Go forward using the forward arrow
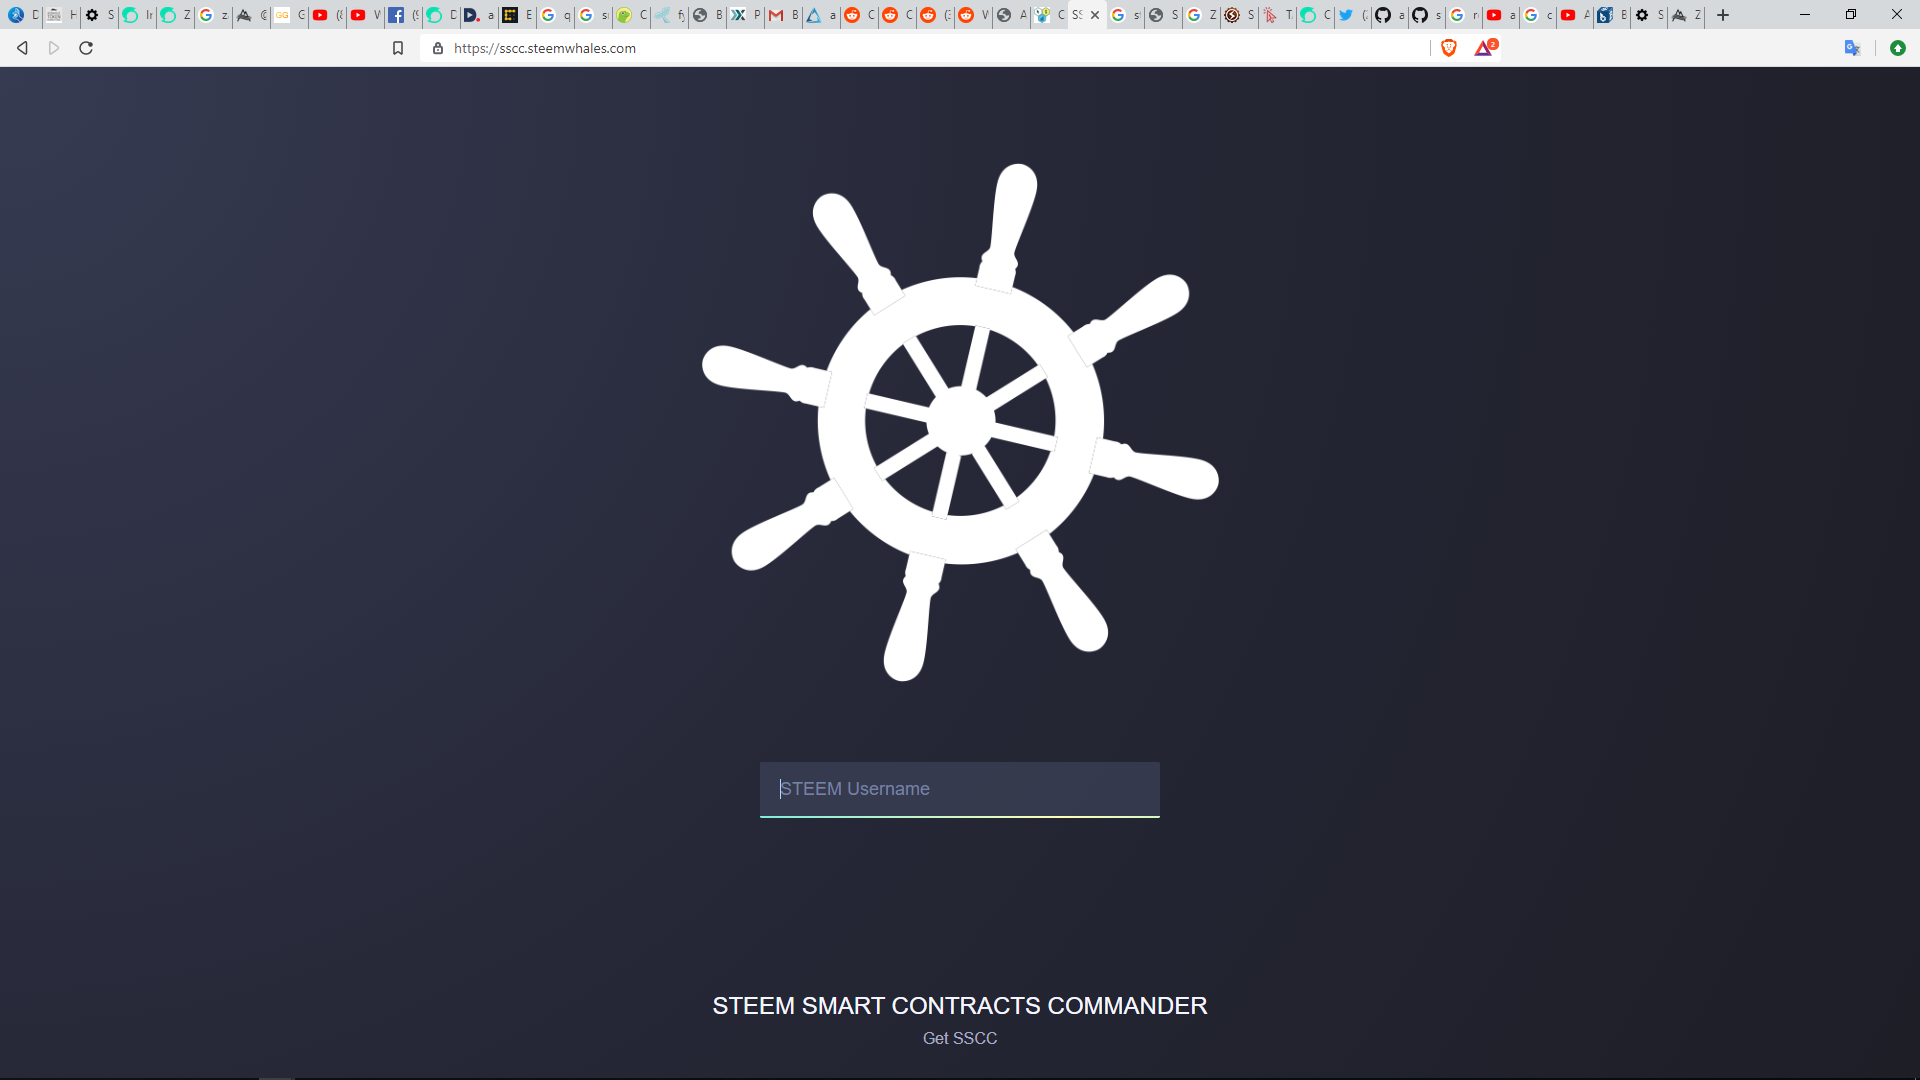Image resolution: width=1920 pixels, height=1080 pixels. tap(54, 48)
